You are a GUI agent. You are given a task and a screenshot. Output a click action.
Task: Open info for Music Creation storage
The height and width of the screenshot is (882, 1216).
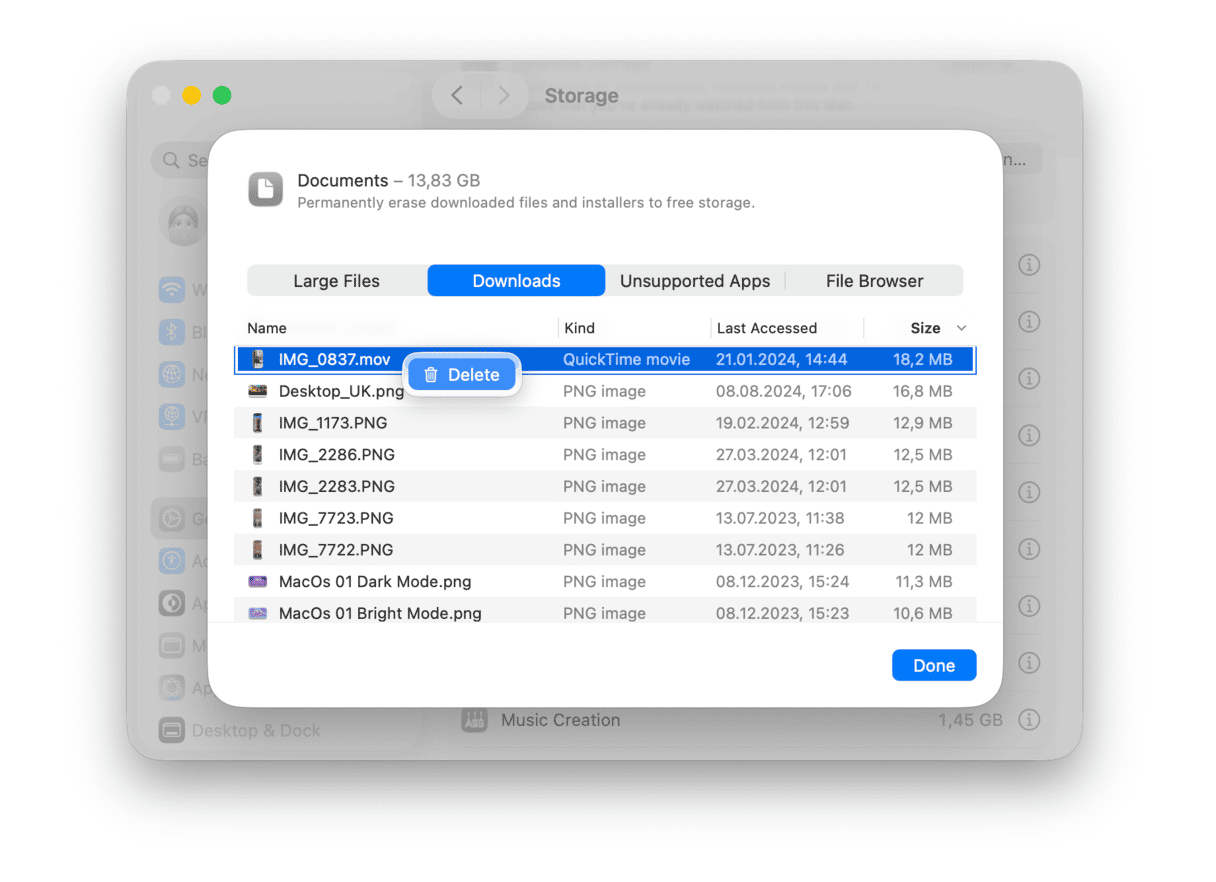(1029, 720)
